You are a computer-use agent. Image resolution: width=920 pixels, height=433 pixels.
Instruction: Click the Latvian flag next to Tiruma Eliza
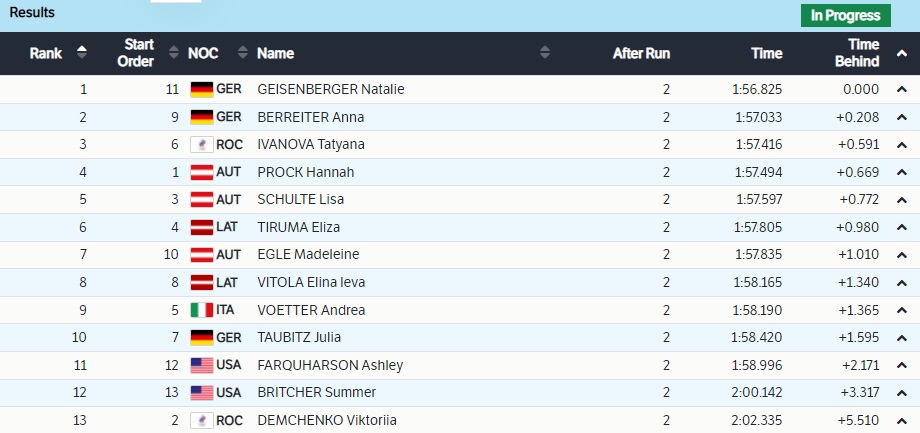coord(202,227)
